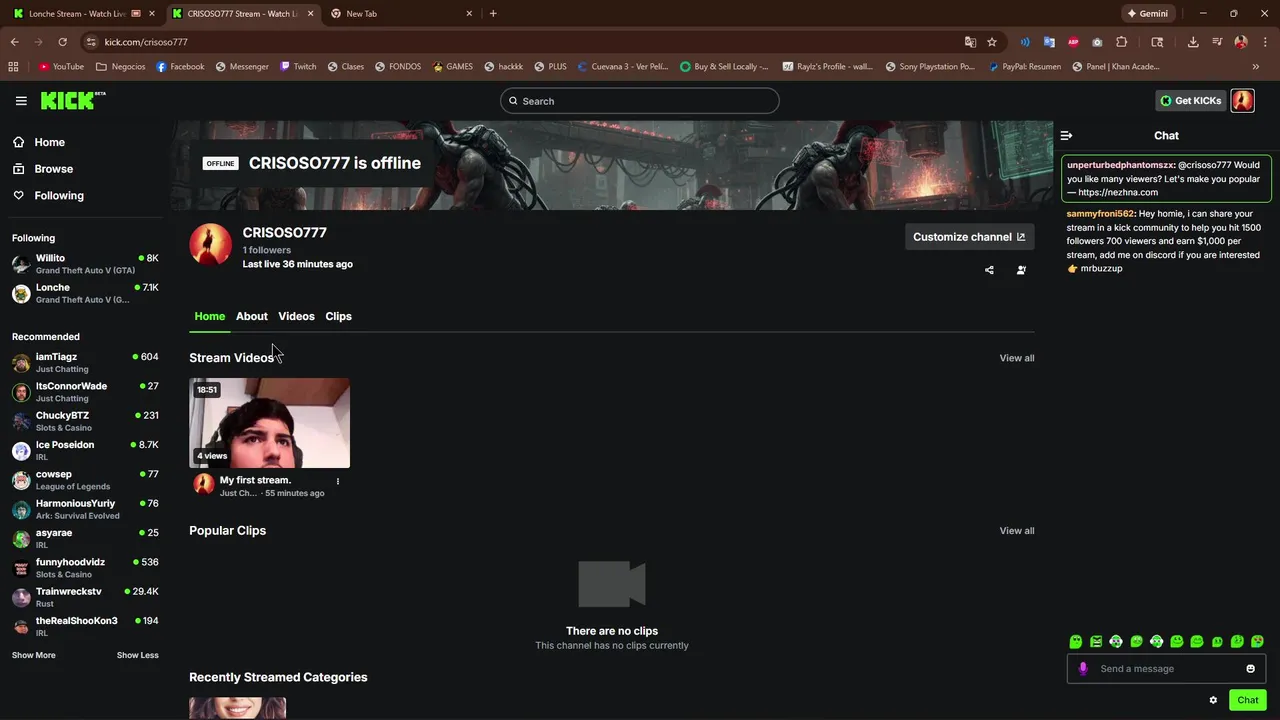Open user profile avatar beside Get KICKs
The width and height of the screenshot is (1280, 720).
click(x=1242, y=100)
